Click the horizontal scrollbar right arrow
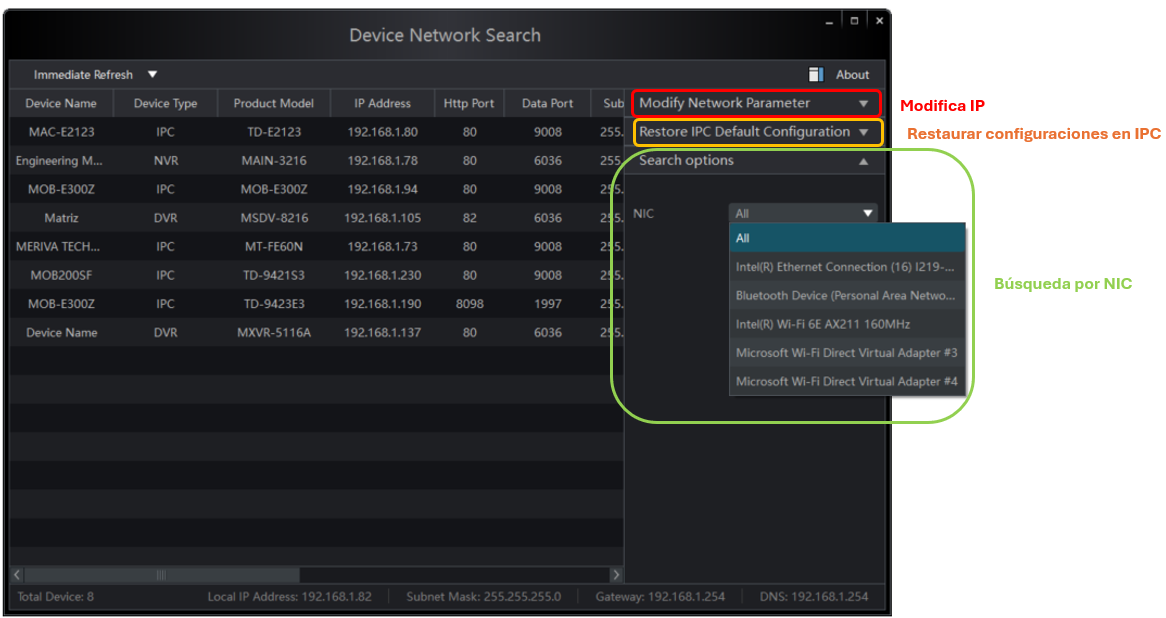The height and width of the screenshot is (618, 1166). [616, 575]
